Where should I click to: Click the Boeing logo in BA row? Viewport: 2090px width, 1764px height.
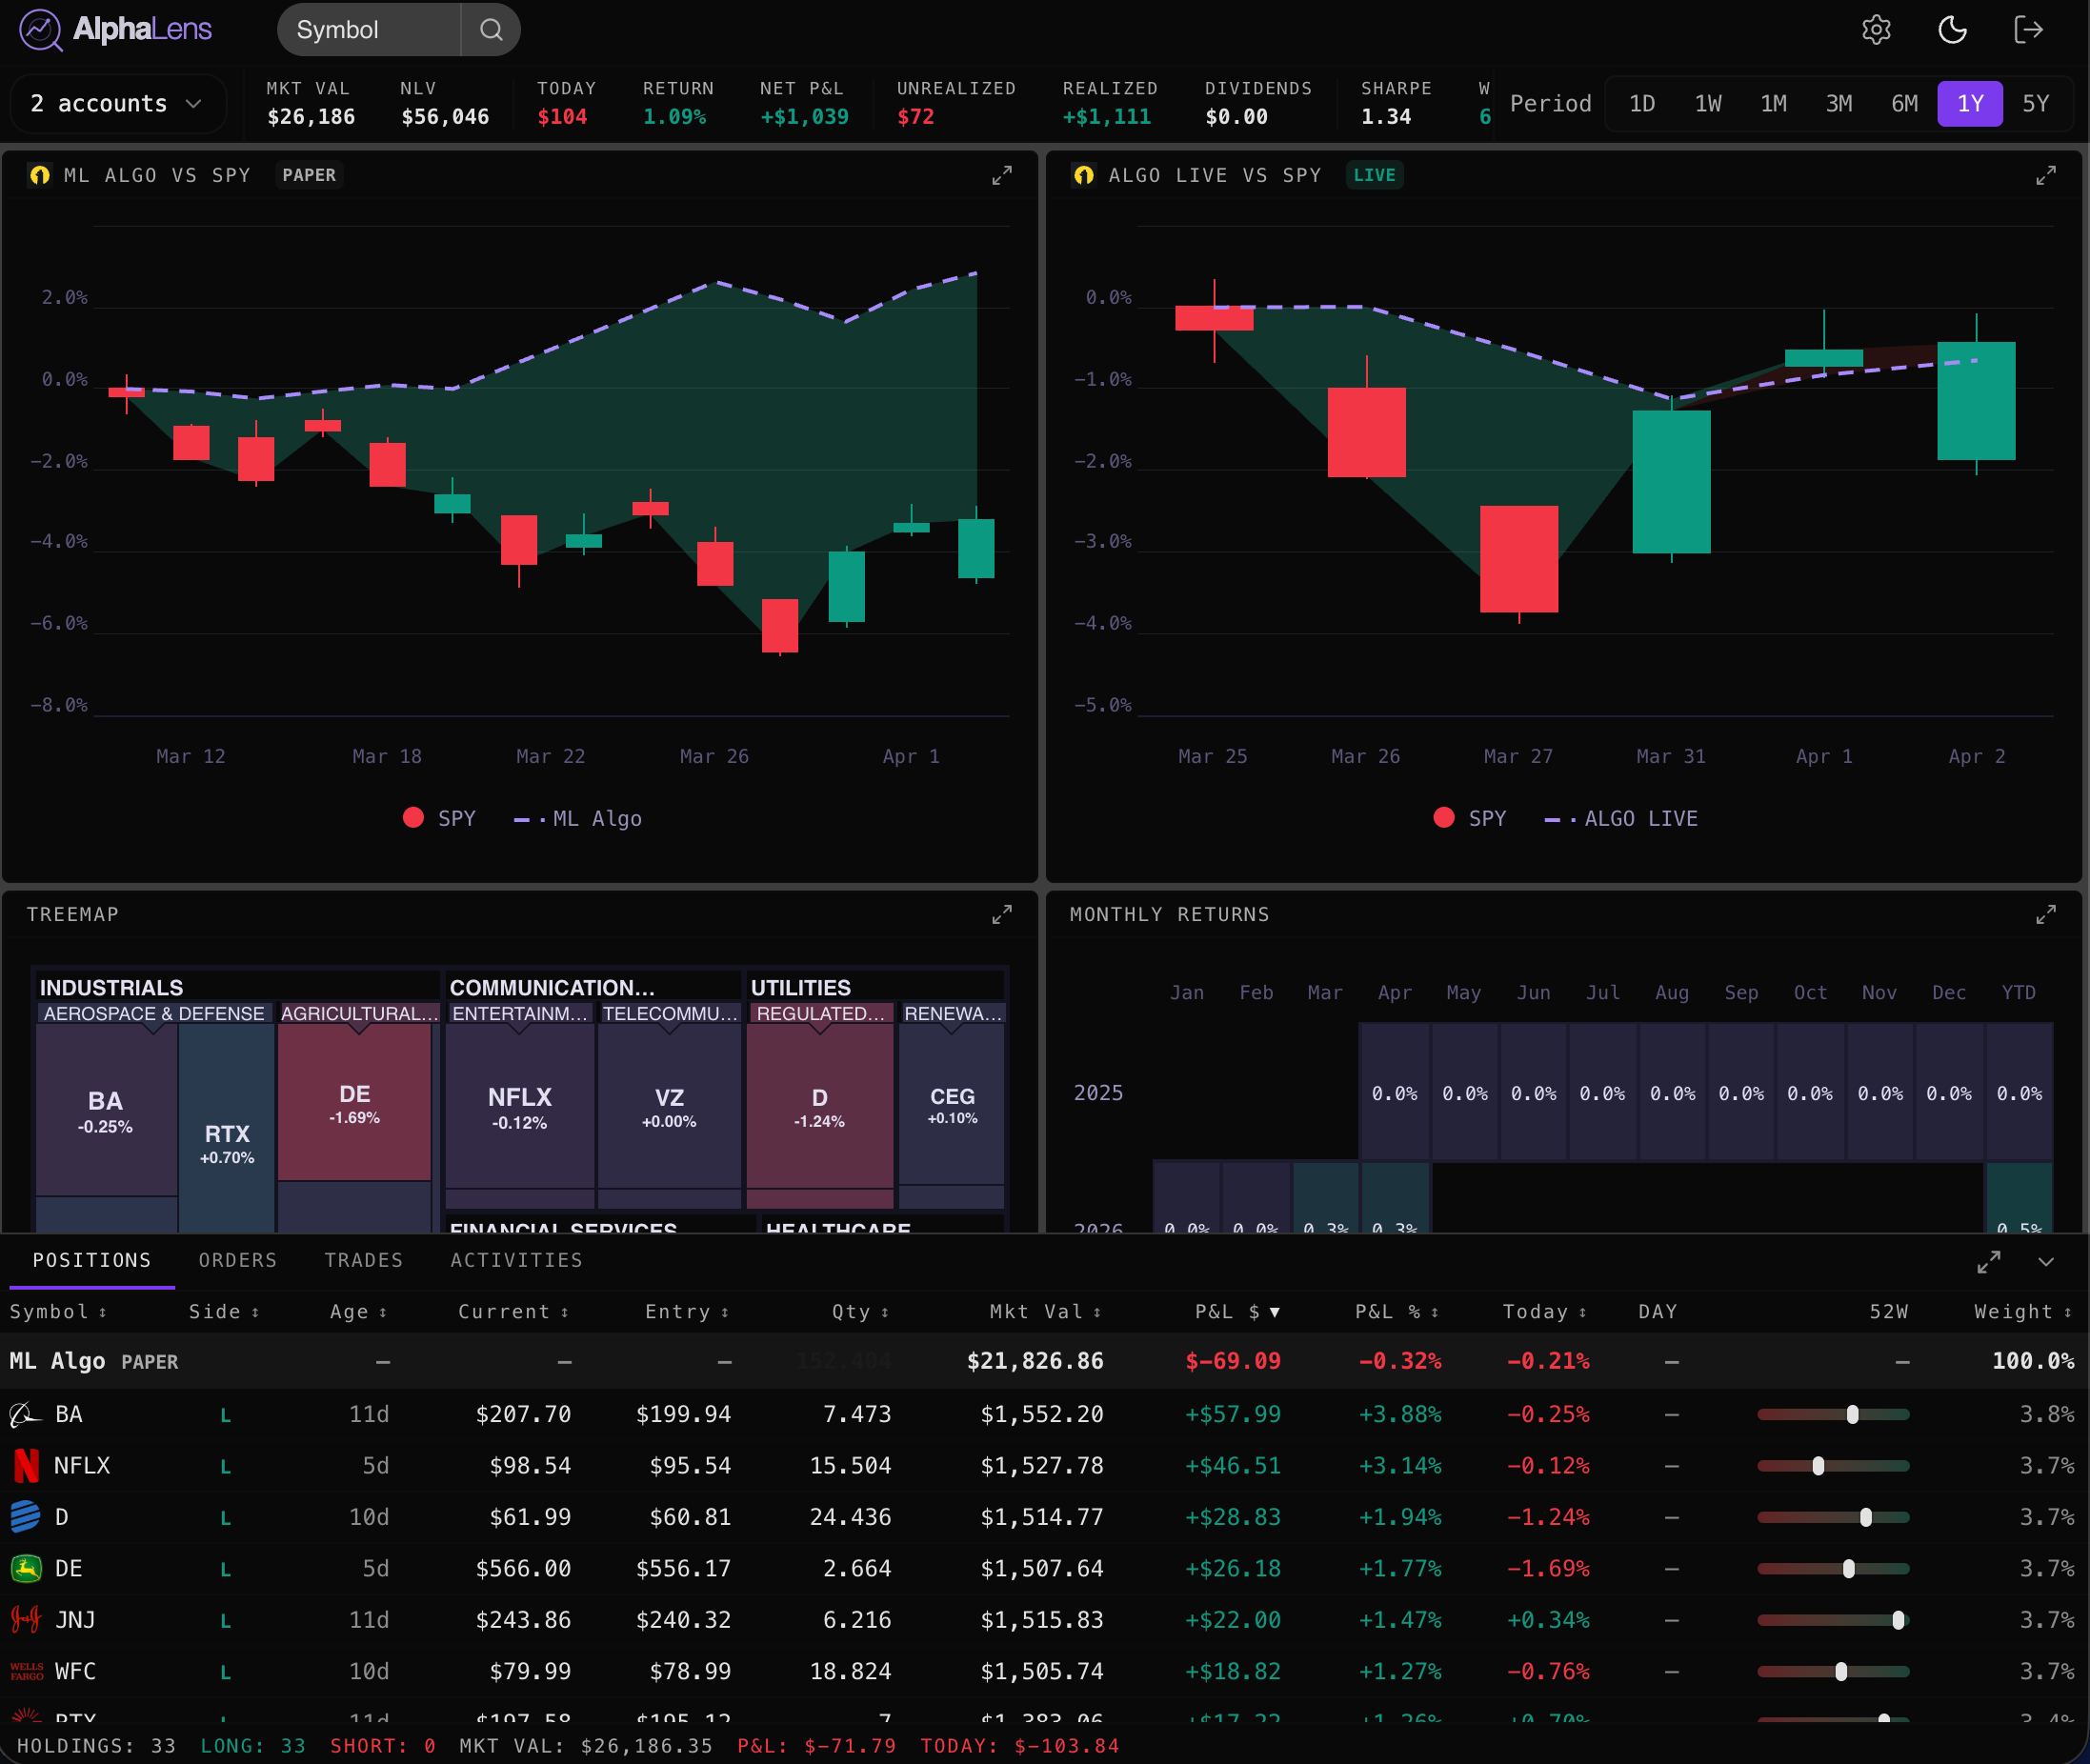coord(25,1415)
